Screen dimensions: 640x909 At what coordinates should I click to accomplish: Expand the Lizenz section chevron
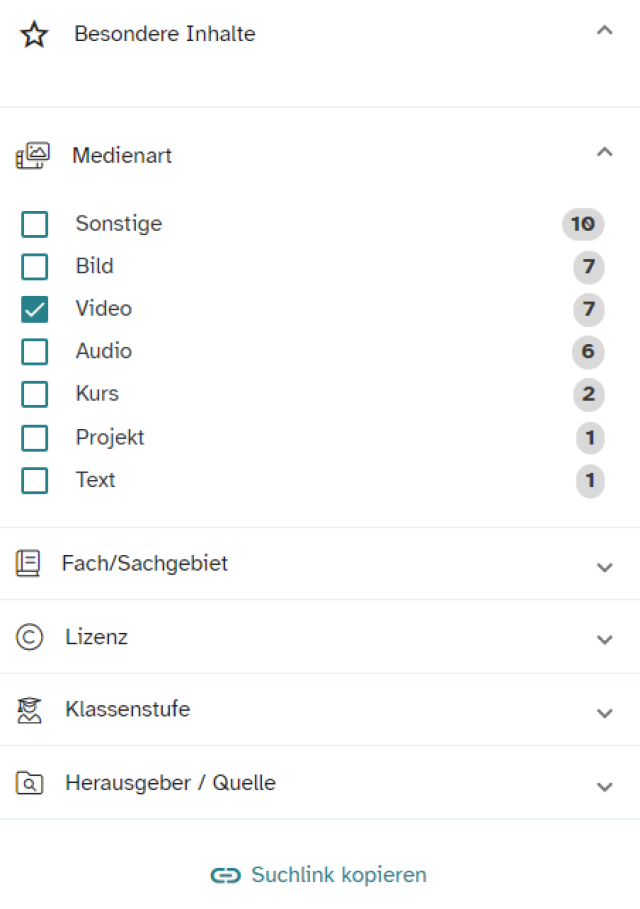point(605,639)
